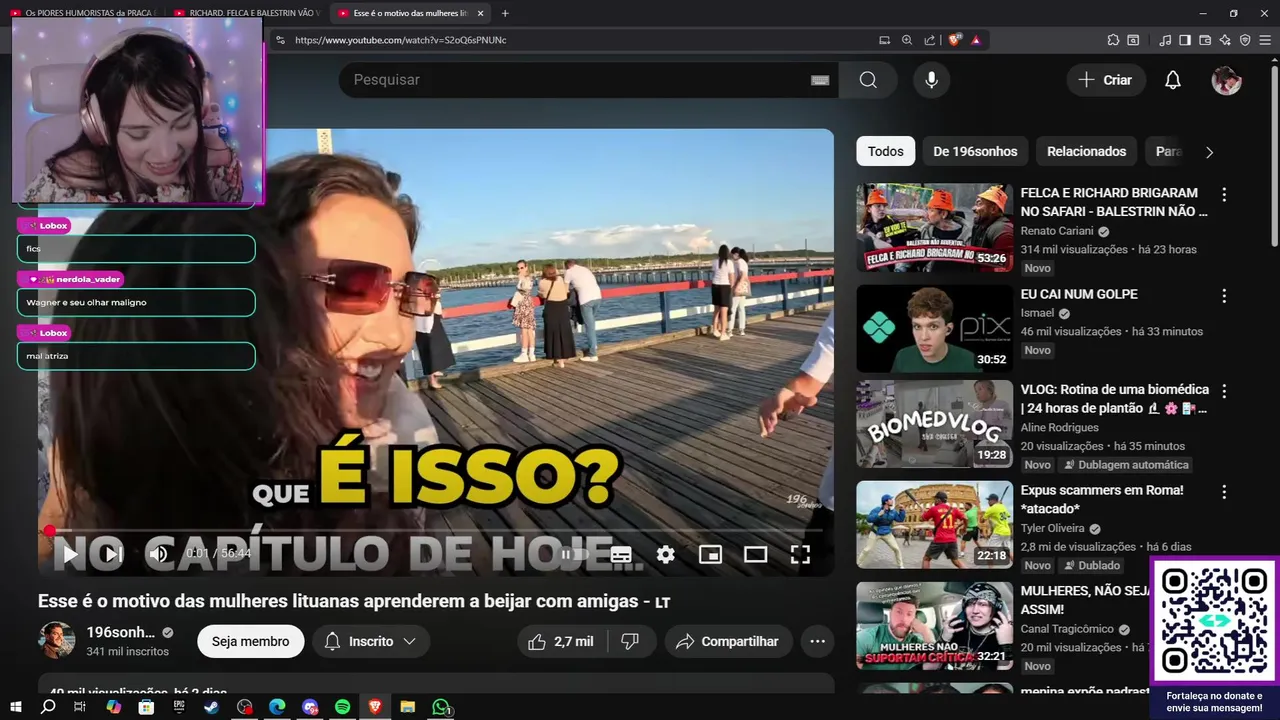Open Brave Shields lion icon
The height and width of the screenshot is (720, 1280).
pos(954,40)
